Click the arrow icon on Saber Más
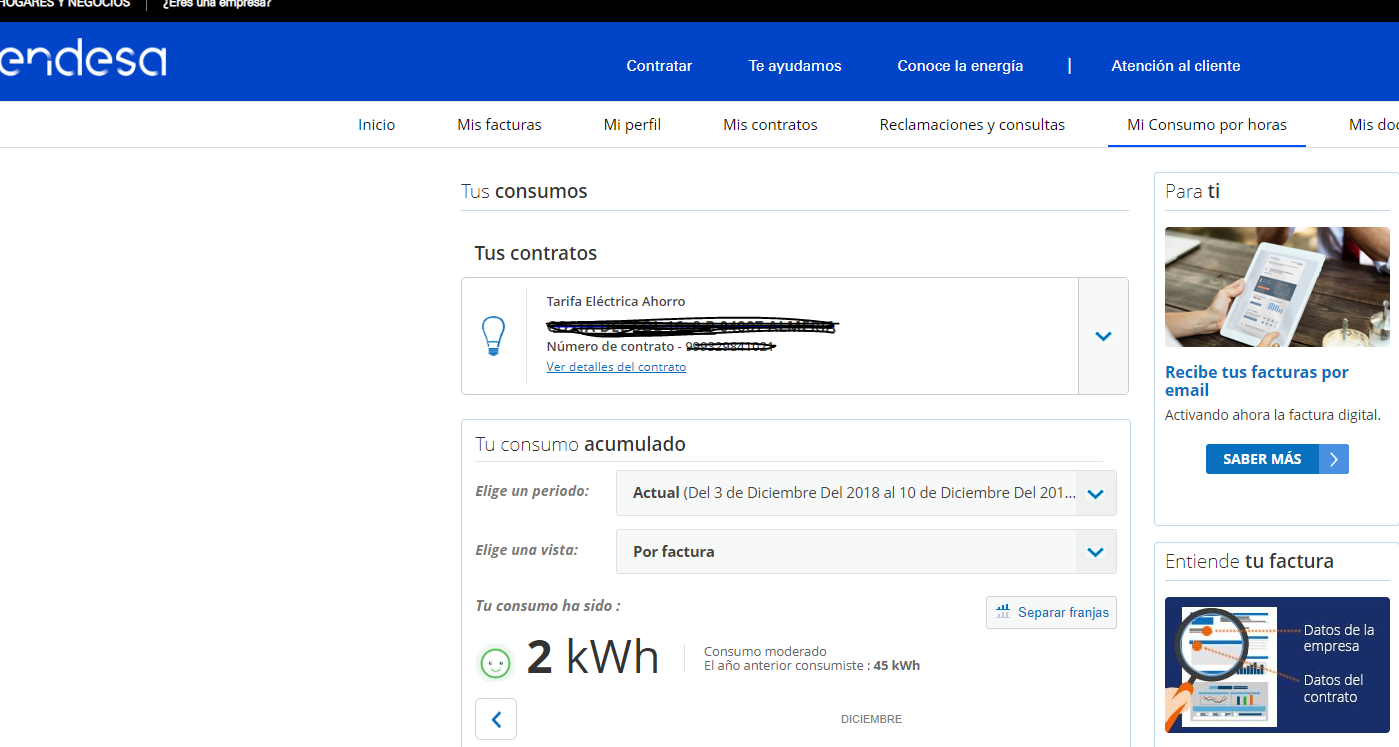Image resolution: width=1399 pixels, height=747 pixels. pos(1333,459)
